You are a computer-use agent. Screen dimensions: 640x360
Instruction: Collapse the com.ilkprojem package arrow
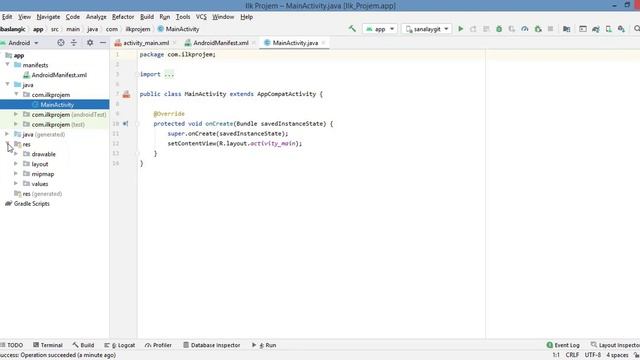tap(16, 94)
